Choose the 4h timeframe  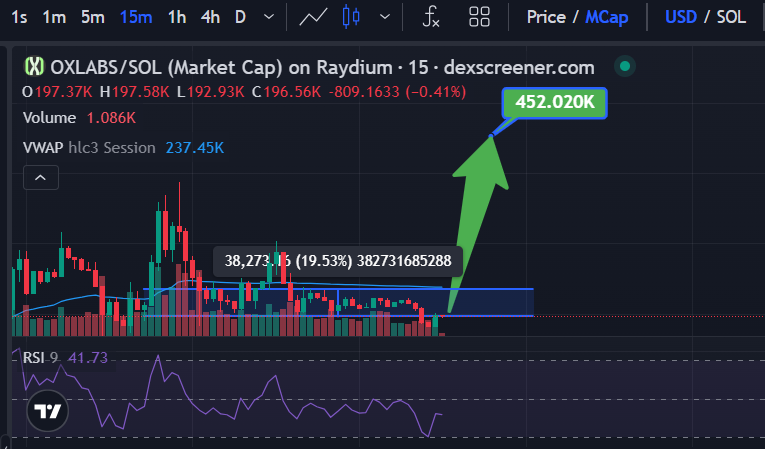(x=210, y=18)
